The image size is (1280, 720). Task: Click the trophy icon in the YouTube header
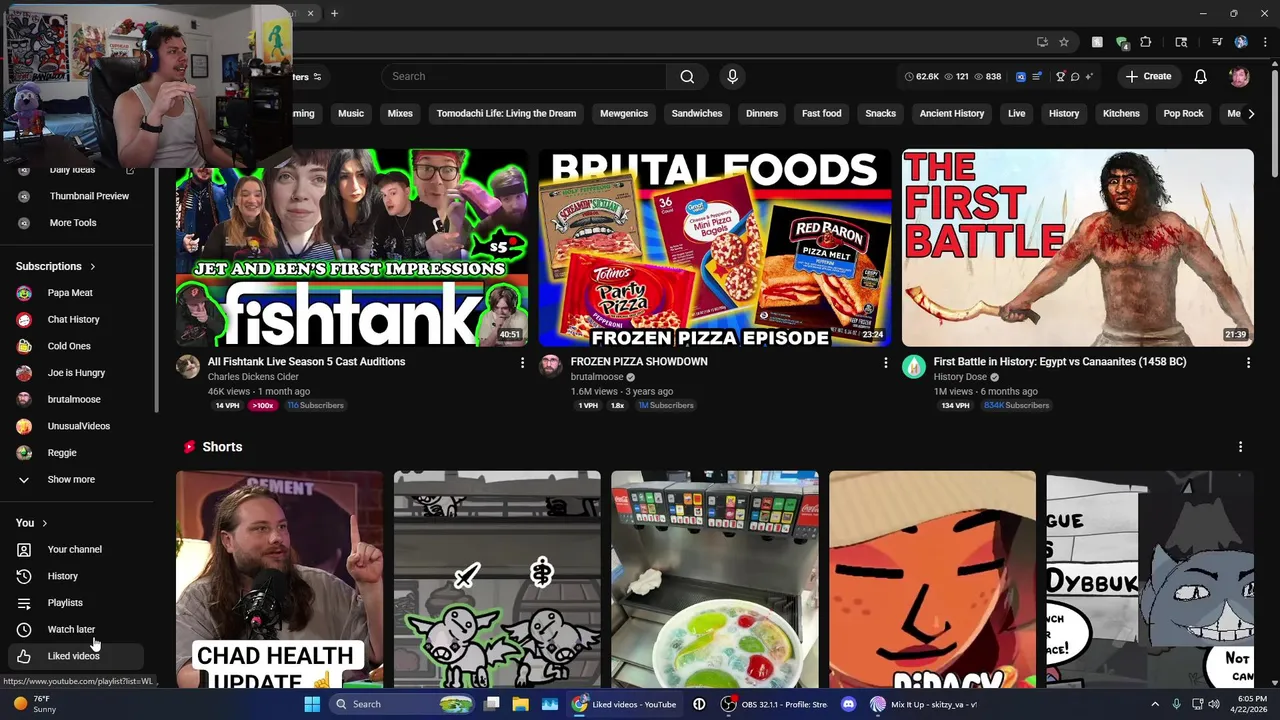1060,76
